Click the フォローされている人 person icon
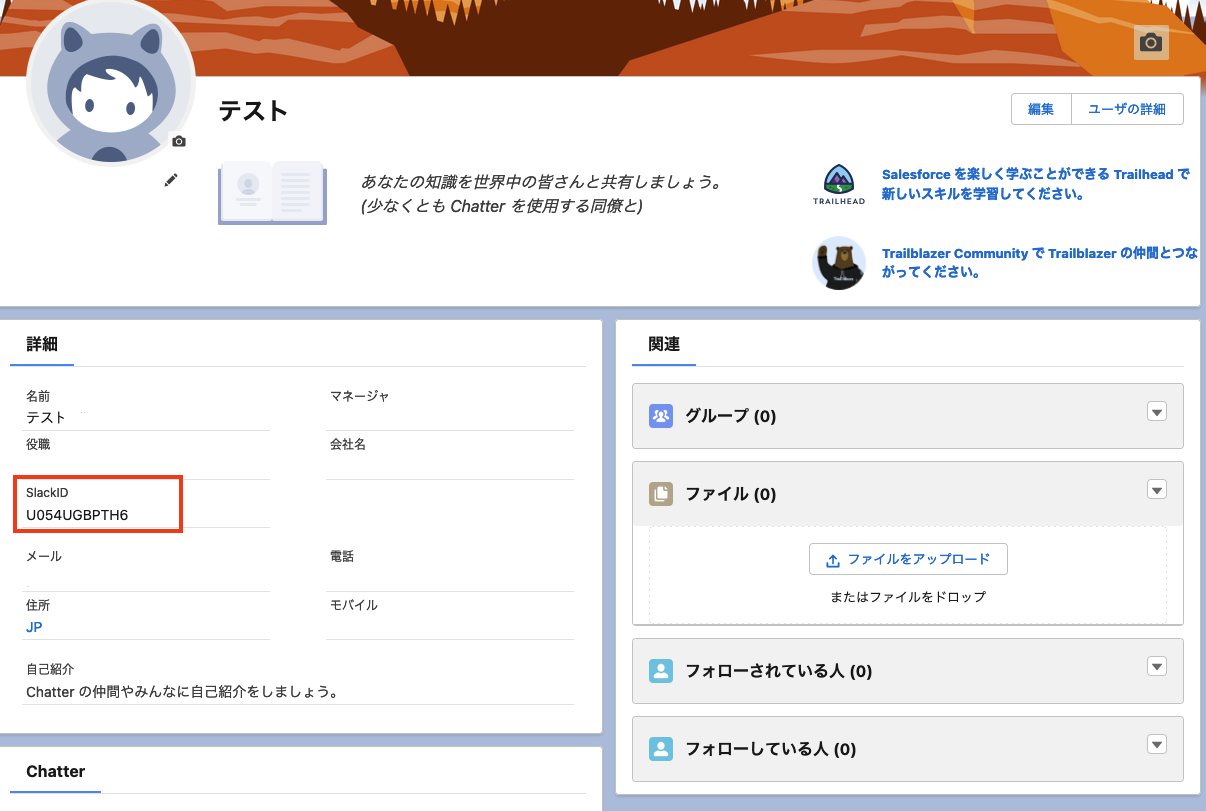The width and height of the screenshot is (1206, 811). coord(661,670)
